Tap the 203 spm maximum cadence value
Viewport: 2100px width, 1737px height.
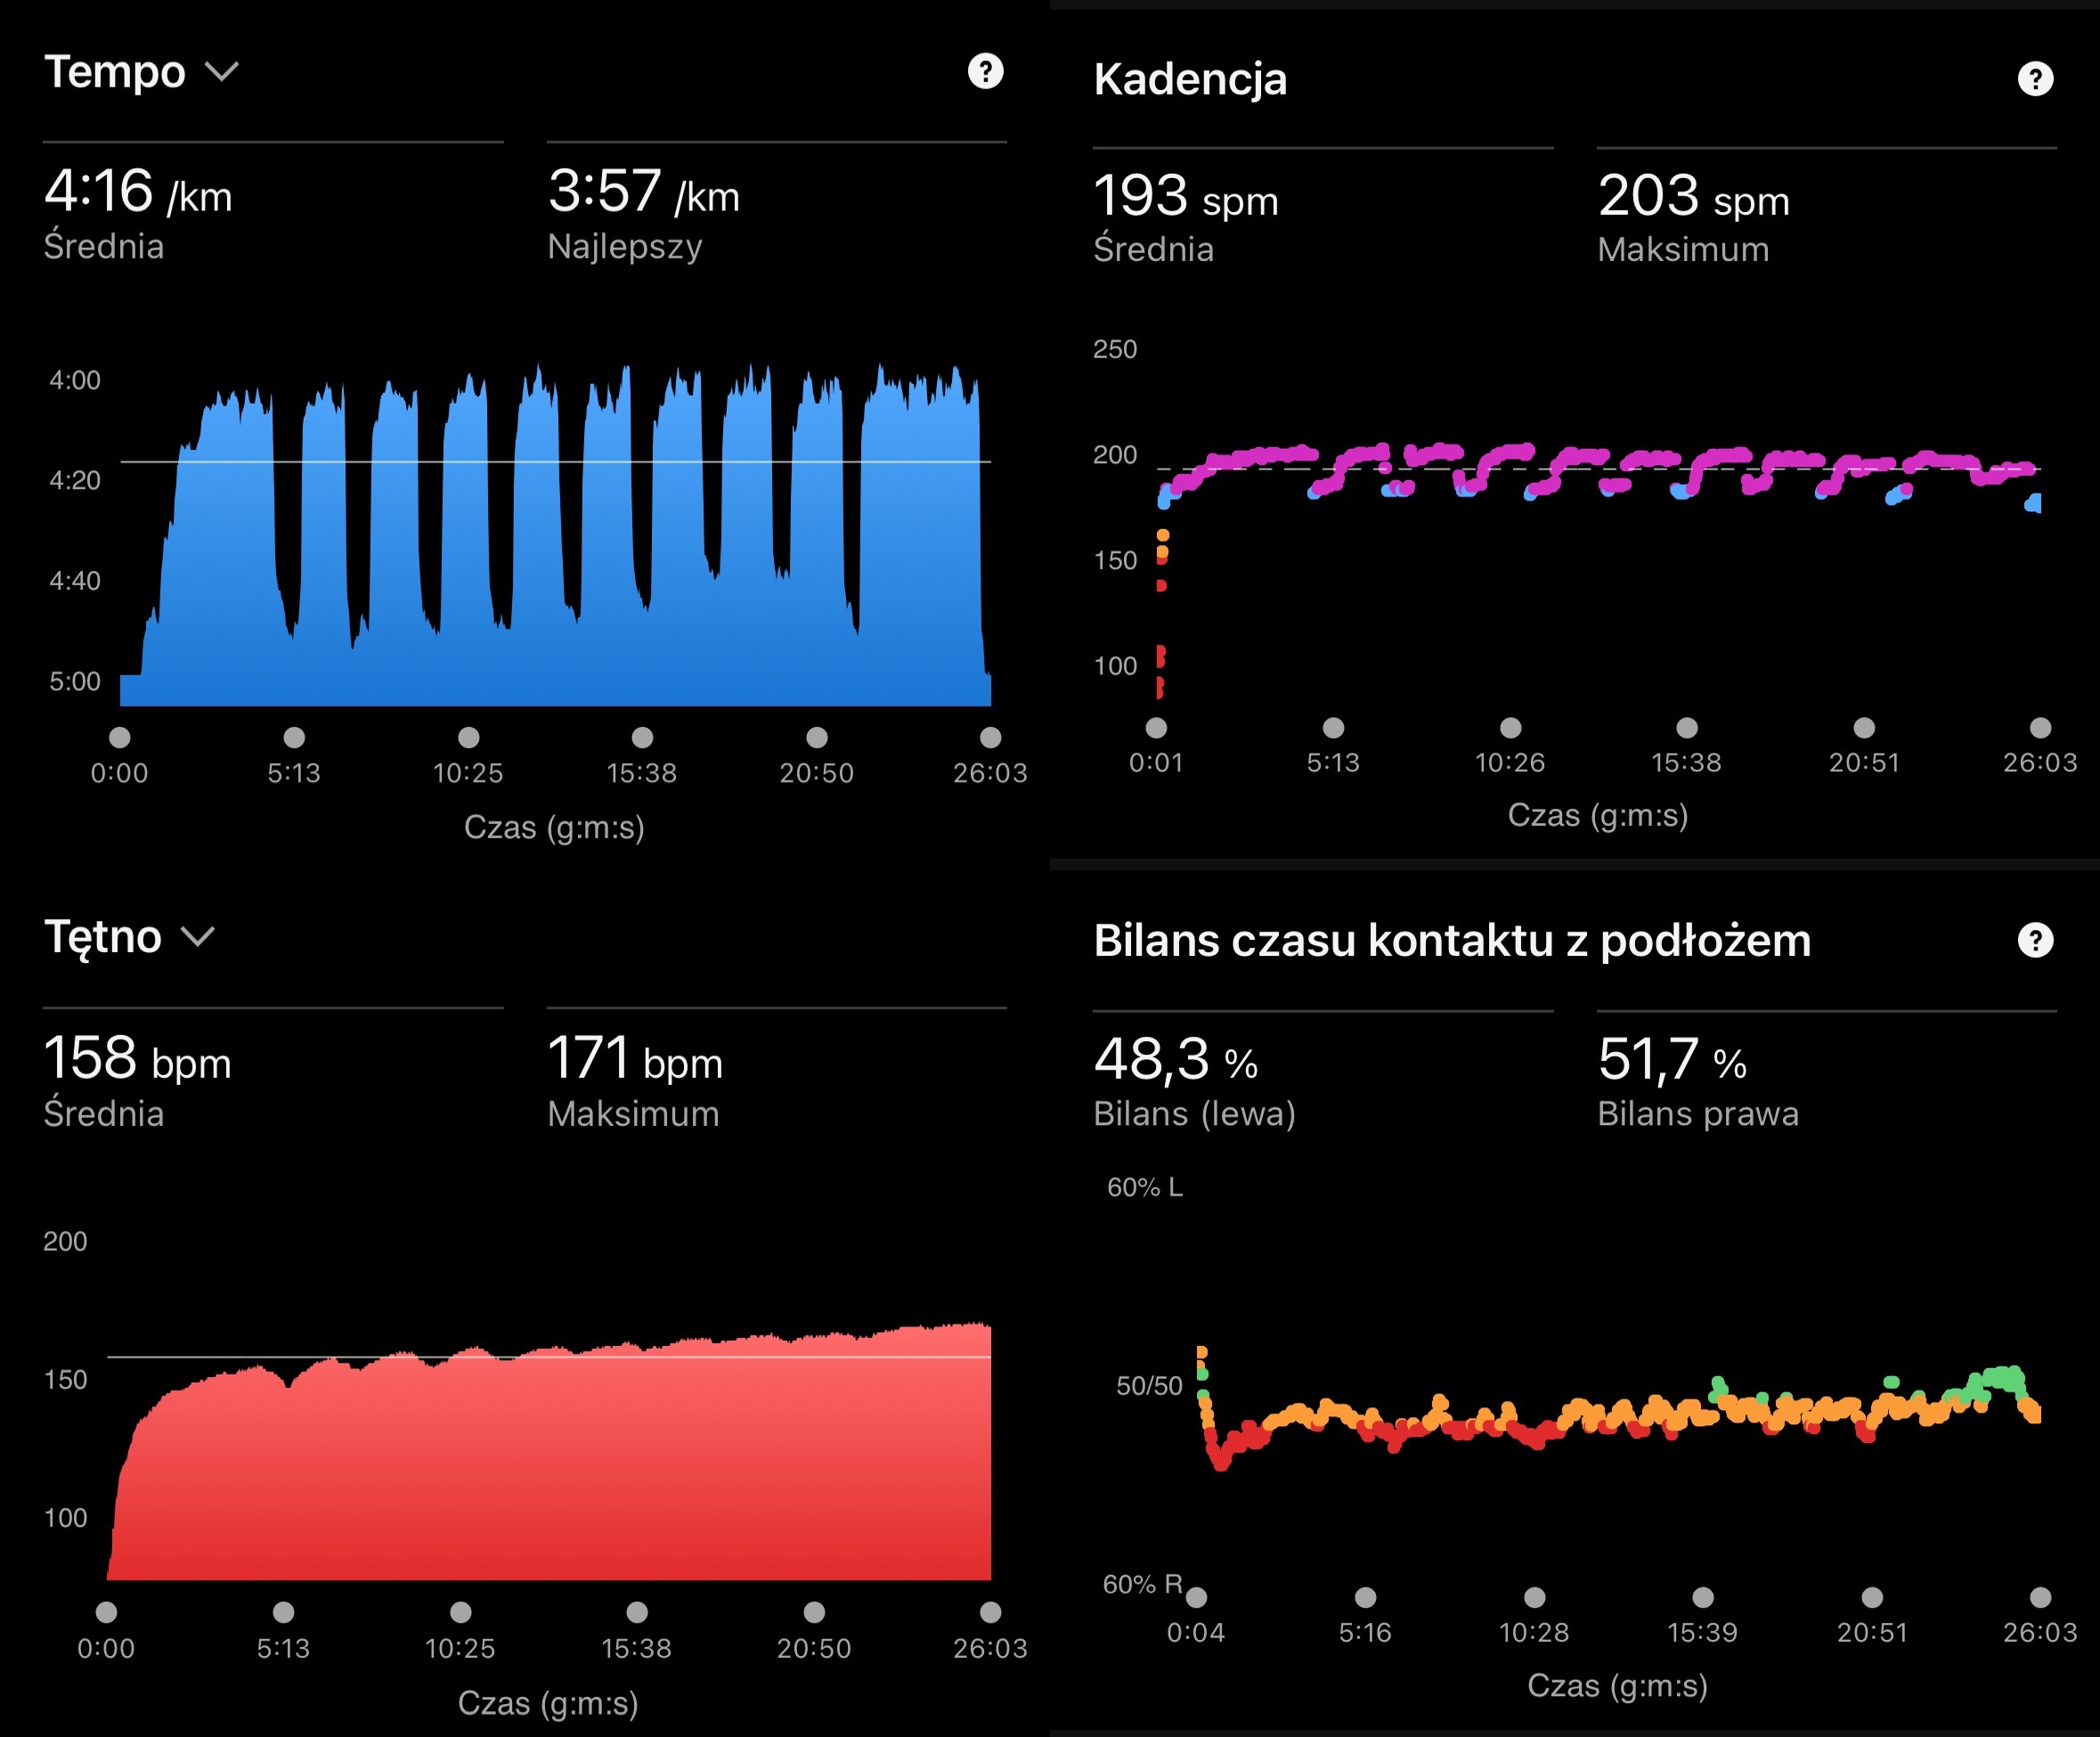[x=1693, y=196]
